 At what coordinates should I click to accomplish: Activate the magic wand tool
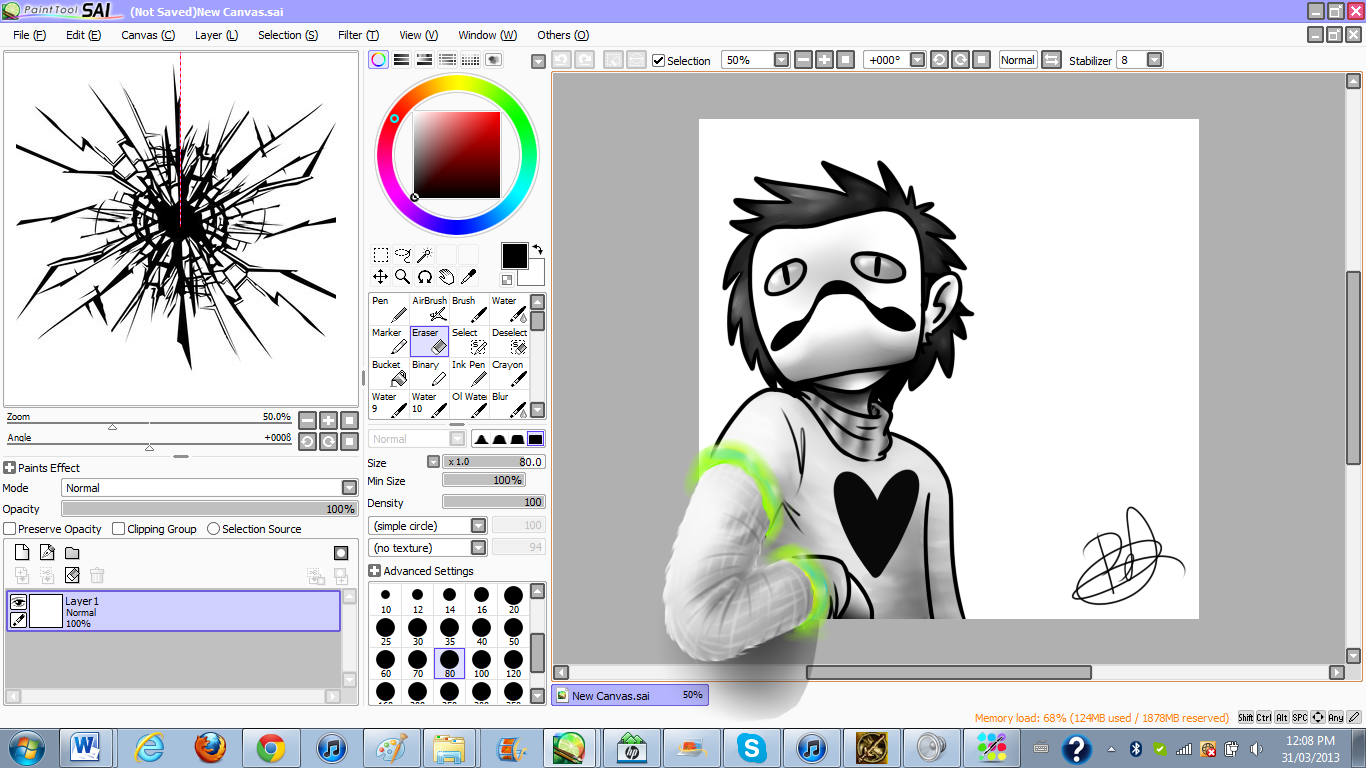pos(425,255)
